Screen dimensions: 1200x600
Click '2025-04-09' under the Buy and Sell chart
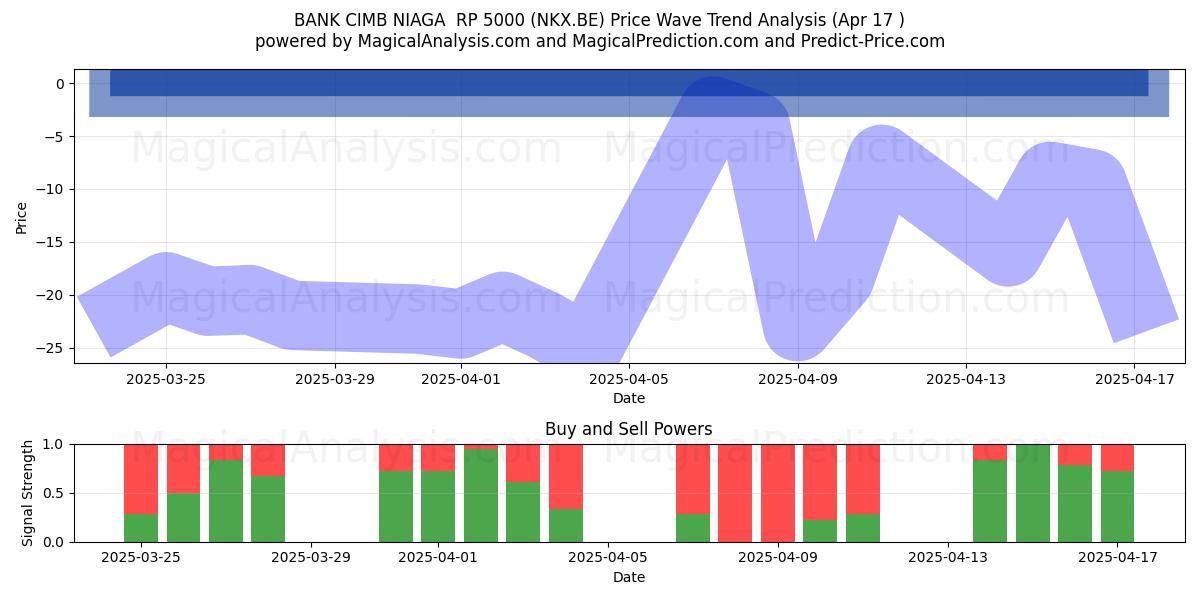point(777,558)
